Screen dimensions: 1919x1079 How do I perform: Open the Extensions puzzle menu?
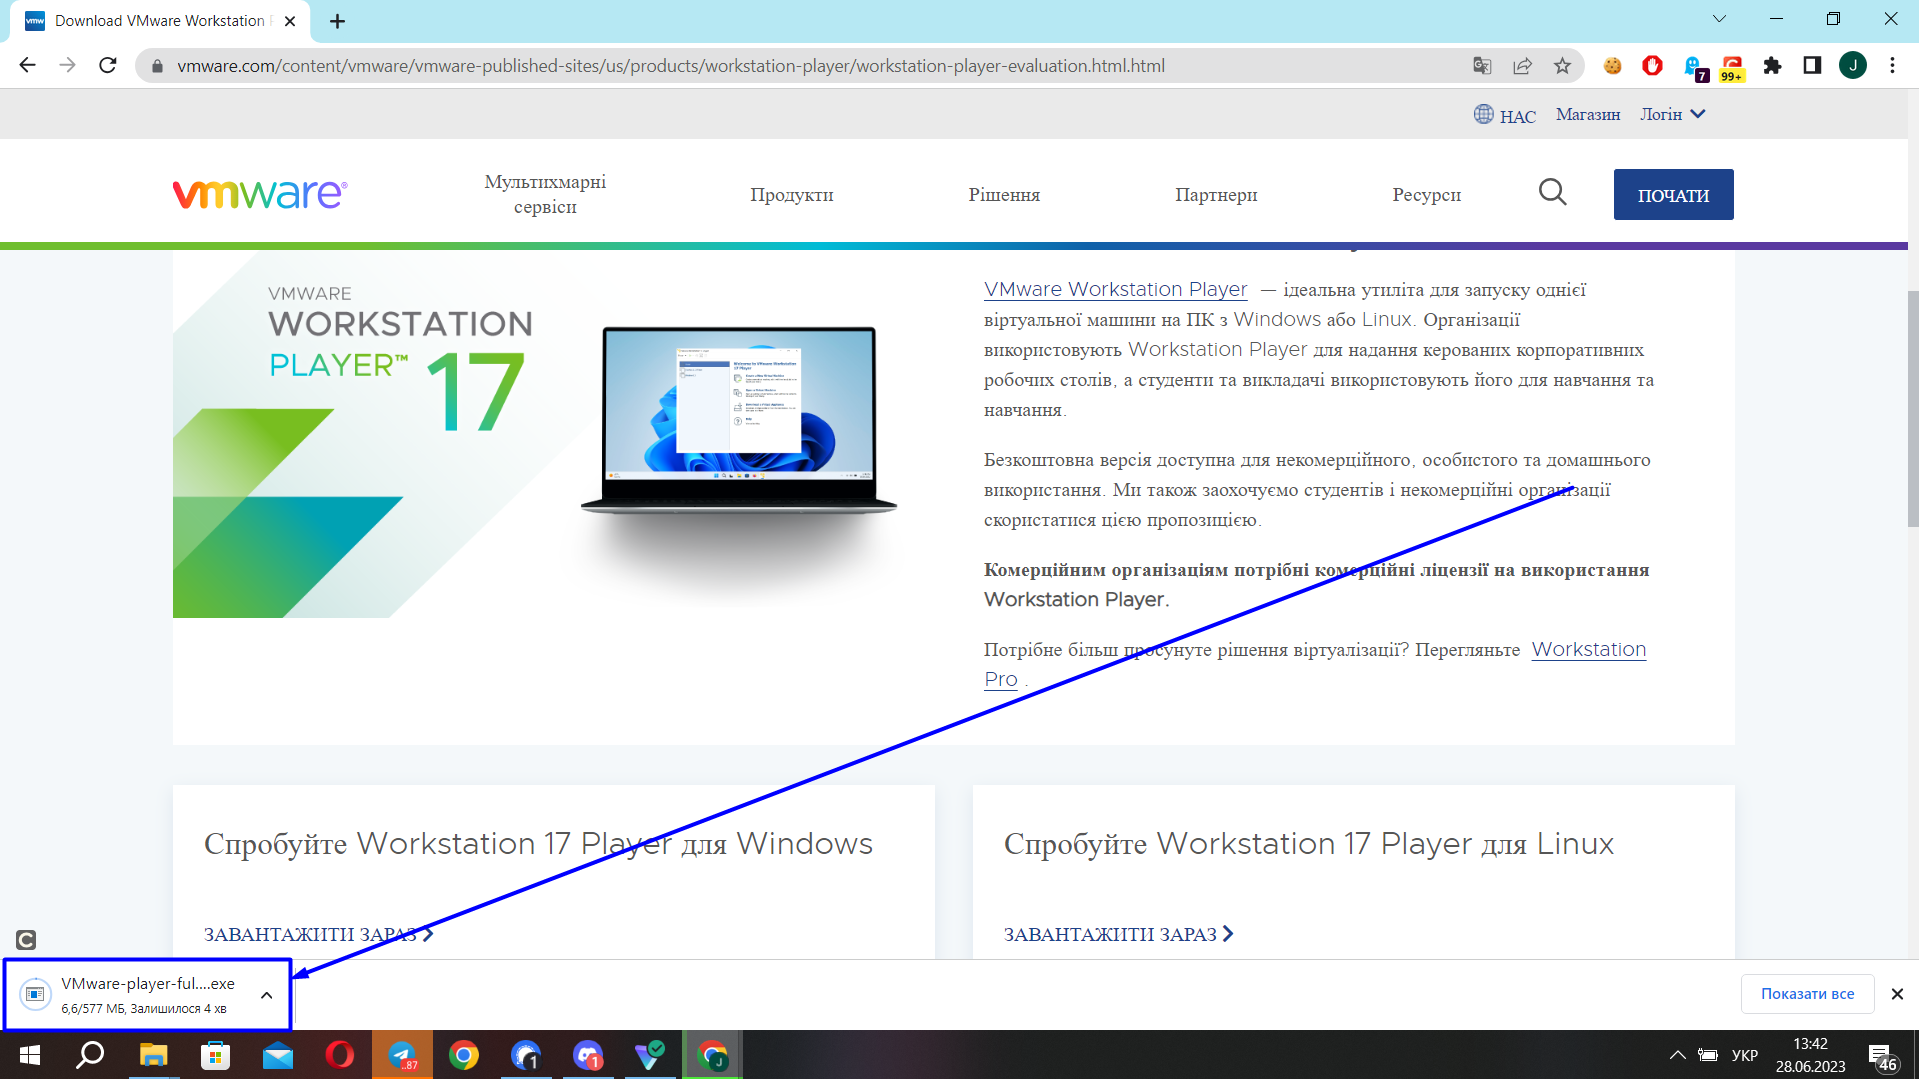click(x=1772, y=66)
